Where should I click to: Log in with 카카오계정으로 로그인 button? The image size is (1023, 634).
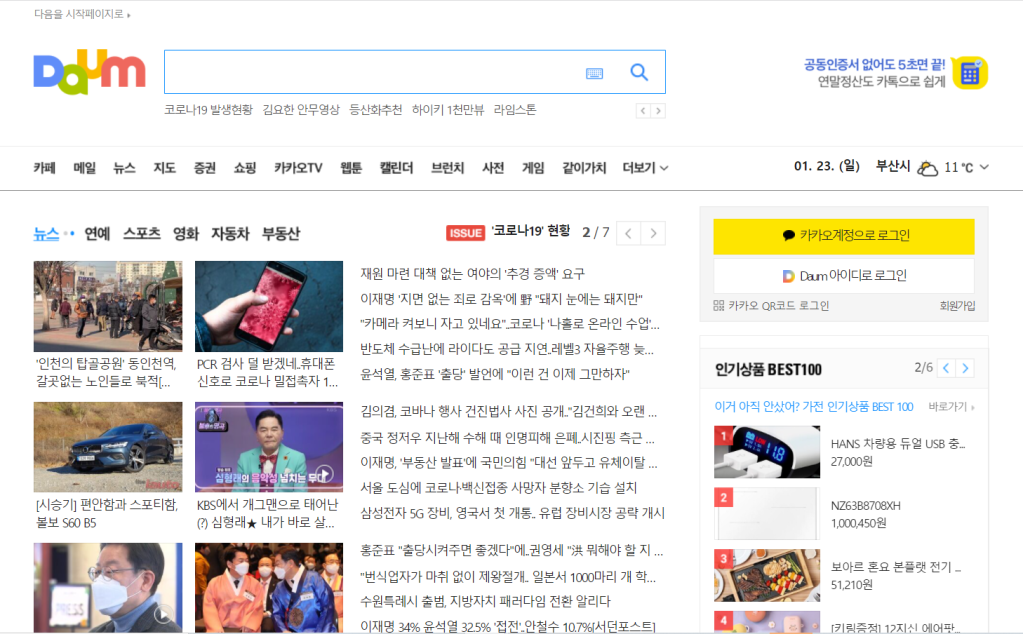coord(843,236)
